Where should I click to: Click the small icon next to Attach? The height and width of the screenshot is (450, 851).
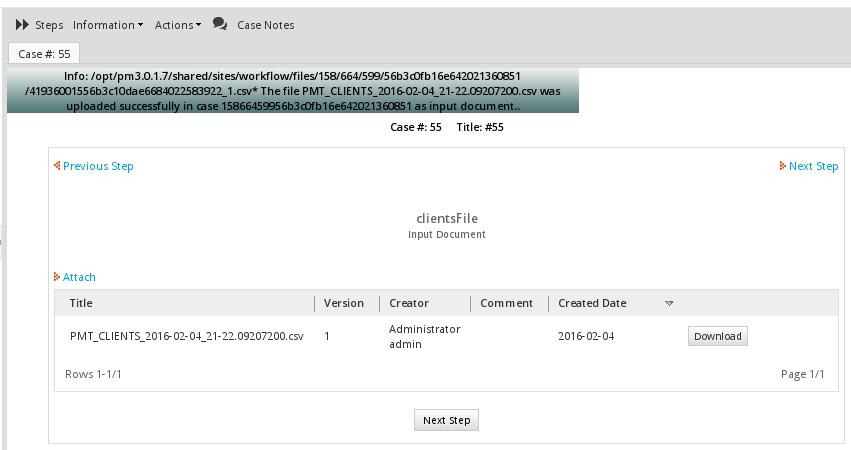57,277
